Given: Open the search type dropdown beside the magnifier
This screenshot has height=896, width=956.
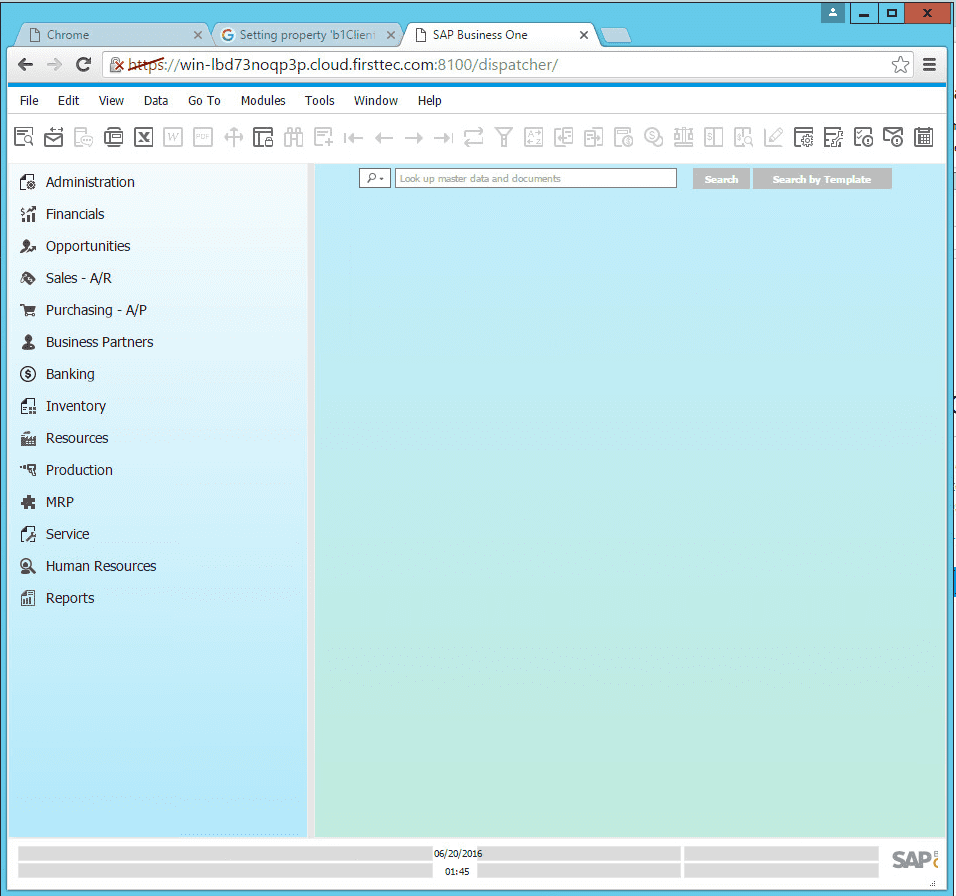Looking at the screenshot, I should pos(374,177).
